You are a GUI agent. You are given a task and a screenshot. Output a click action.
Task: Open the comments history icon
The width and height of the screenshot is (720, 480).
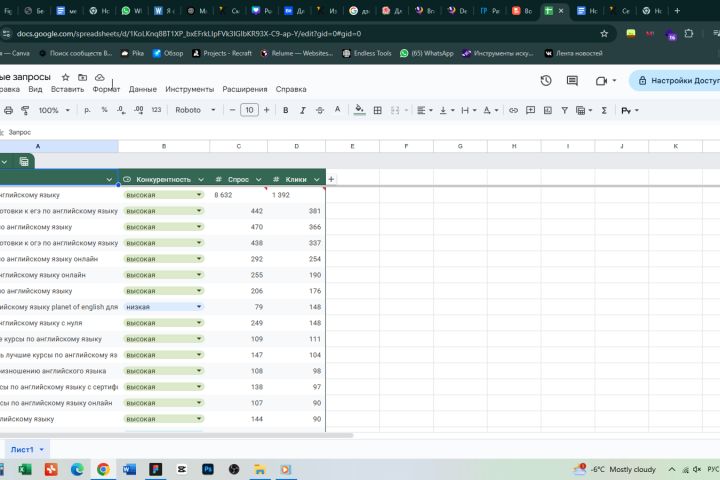click(572, 81)
